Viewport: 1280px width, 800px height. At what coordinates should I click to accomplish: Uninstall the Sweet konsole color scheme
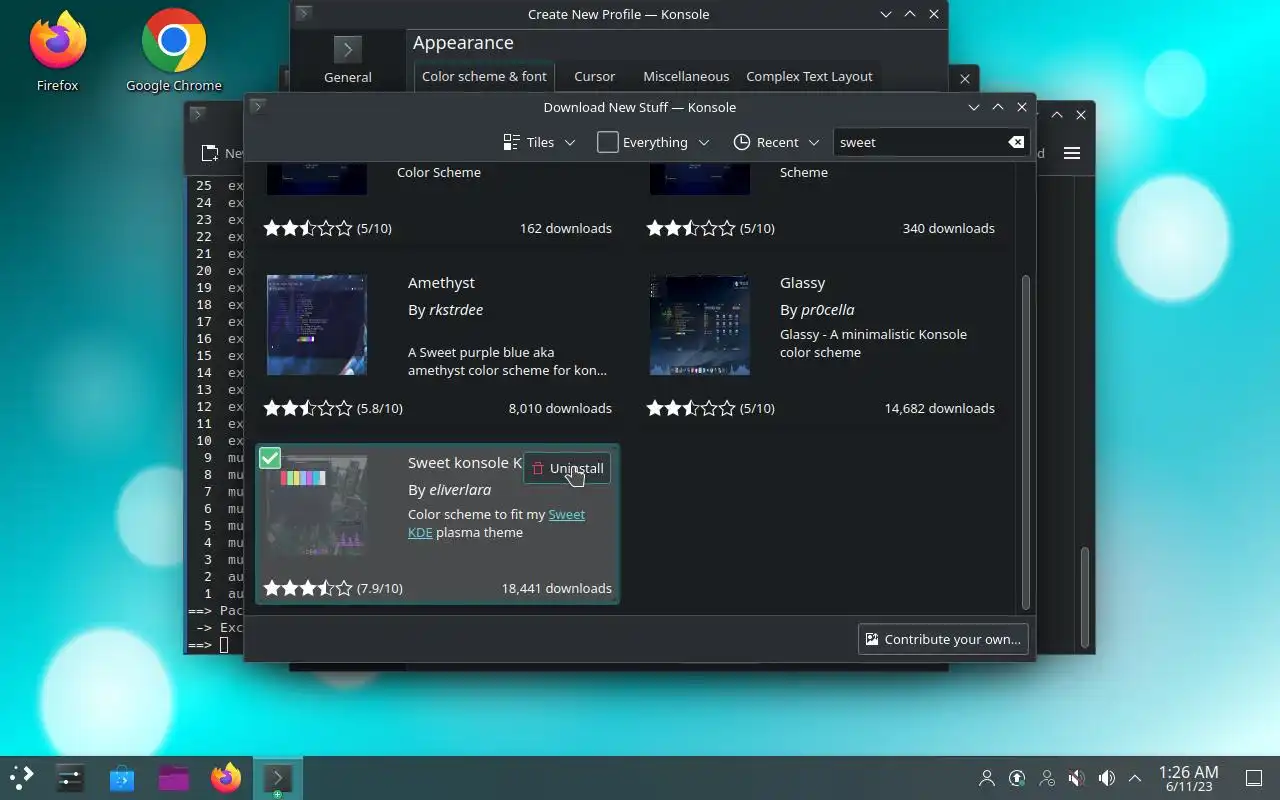click(567, 468)
